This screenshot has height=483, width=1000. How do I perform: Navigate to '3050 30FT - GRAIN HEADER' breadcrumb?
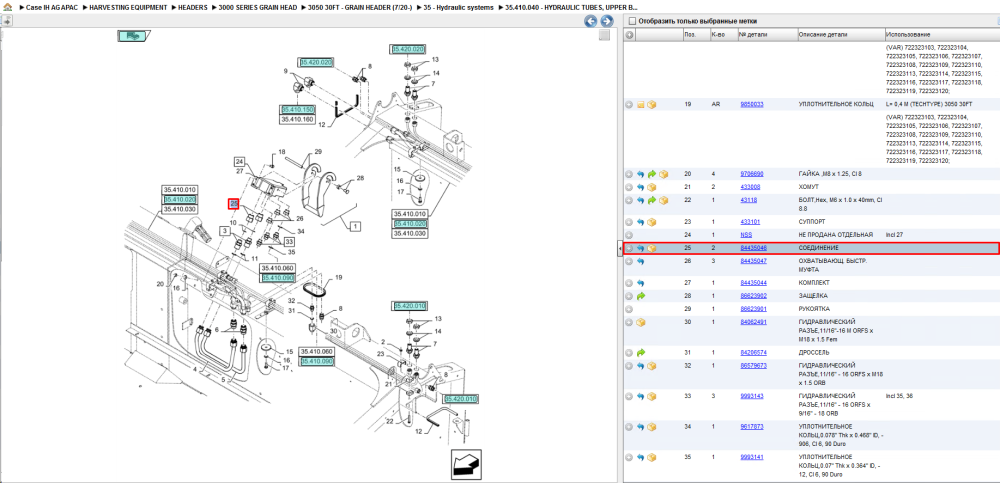pyautogui.click(x=360, y=7)
